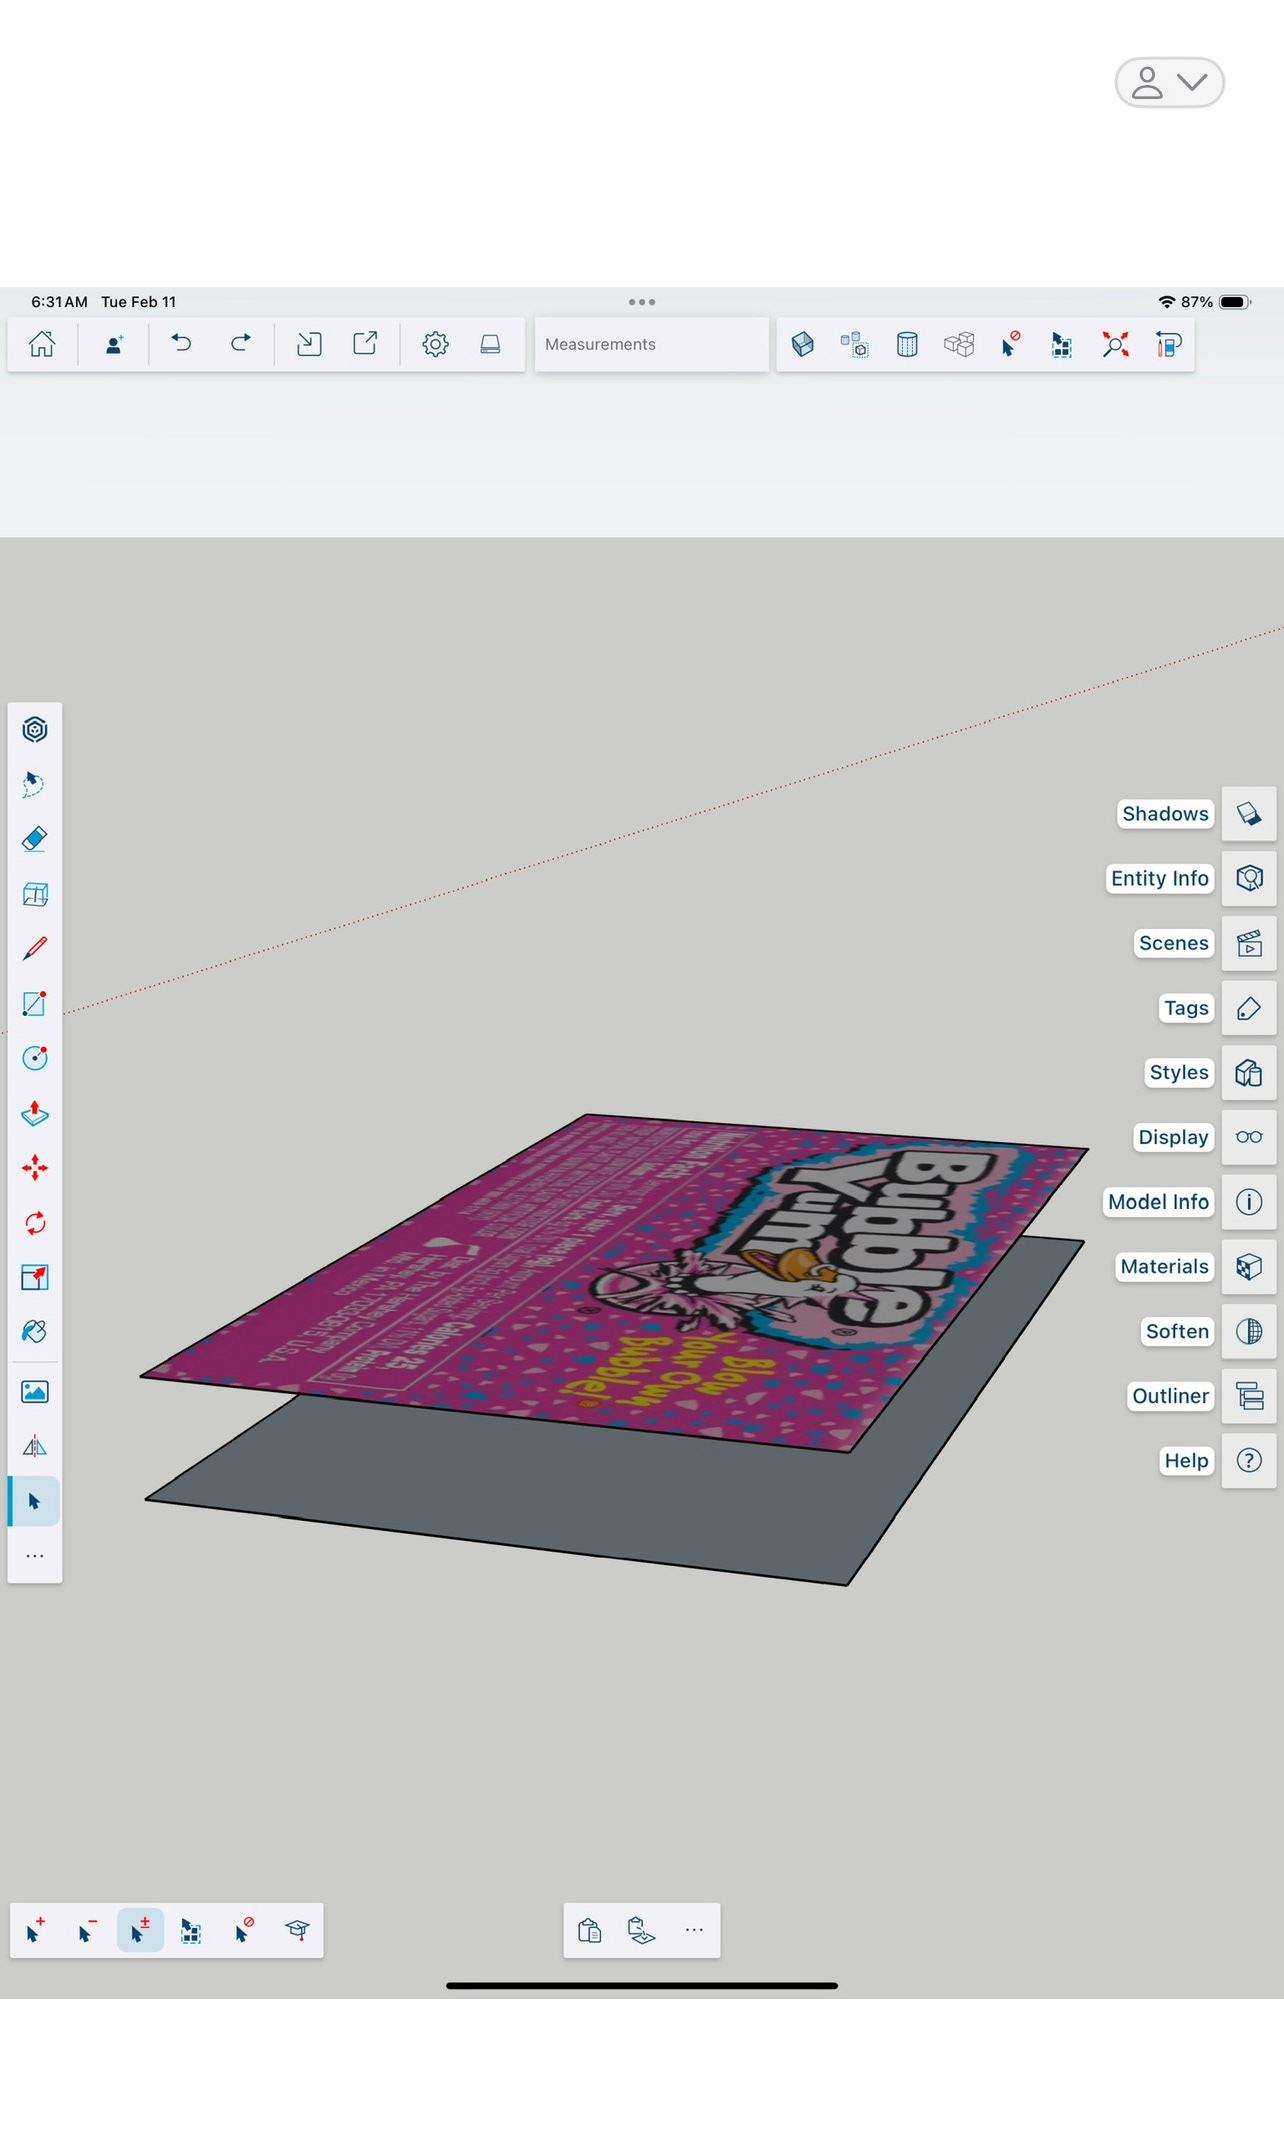The width and height of the screenshot is (1284, 2147).
Task: Tap the Soften panel icon
Action: coord(1249,1332)
